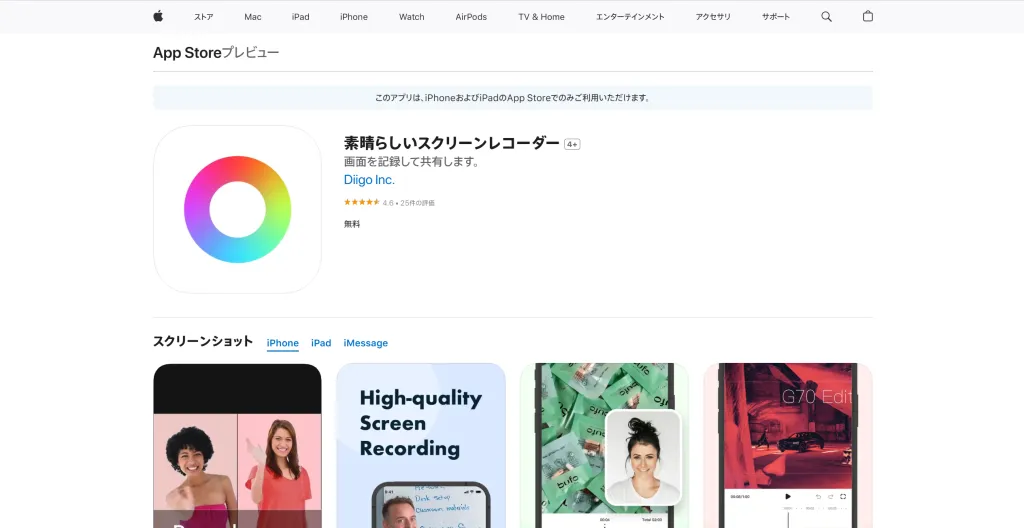Click the app title 素晴らしいスクリーンレコーダー

coord(452,143)
